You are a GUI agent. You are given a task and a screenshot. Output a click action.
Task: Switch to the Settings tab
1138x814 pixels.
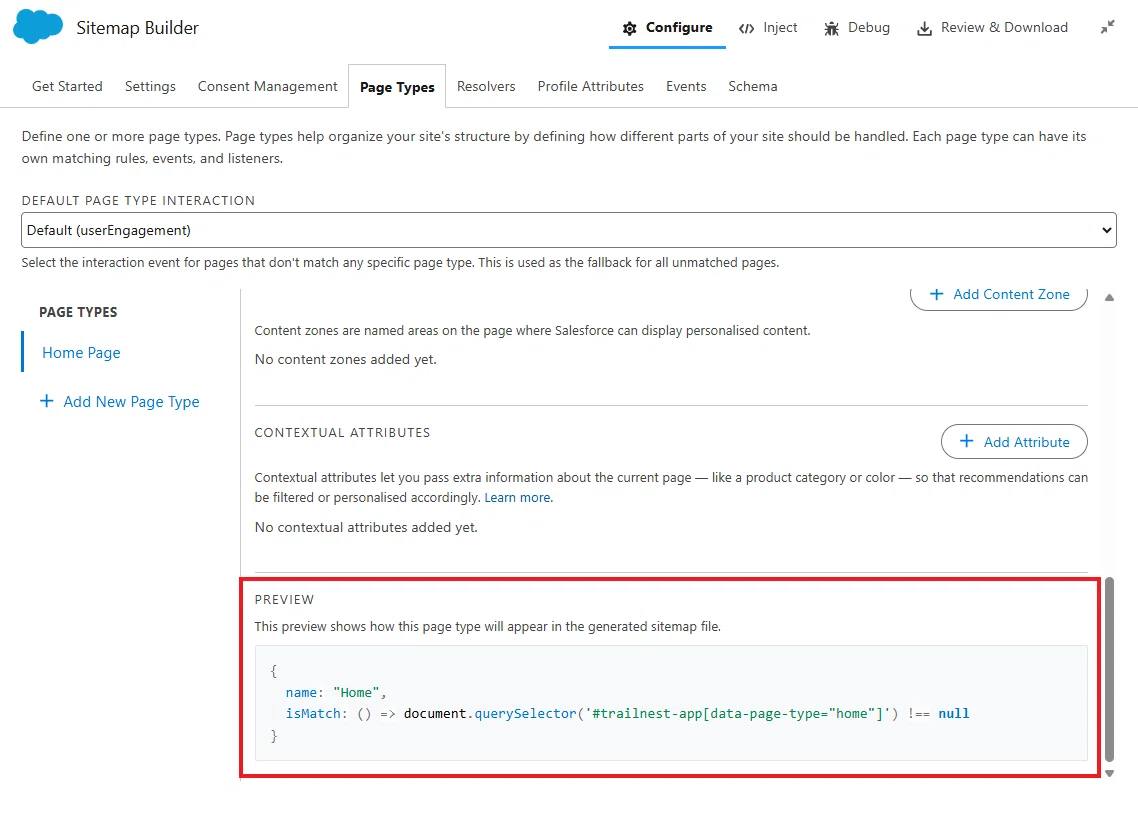150,86
